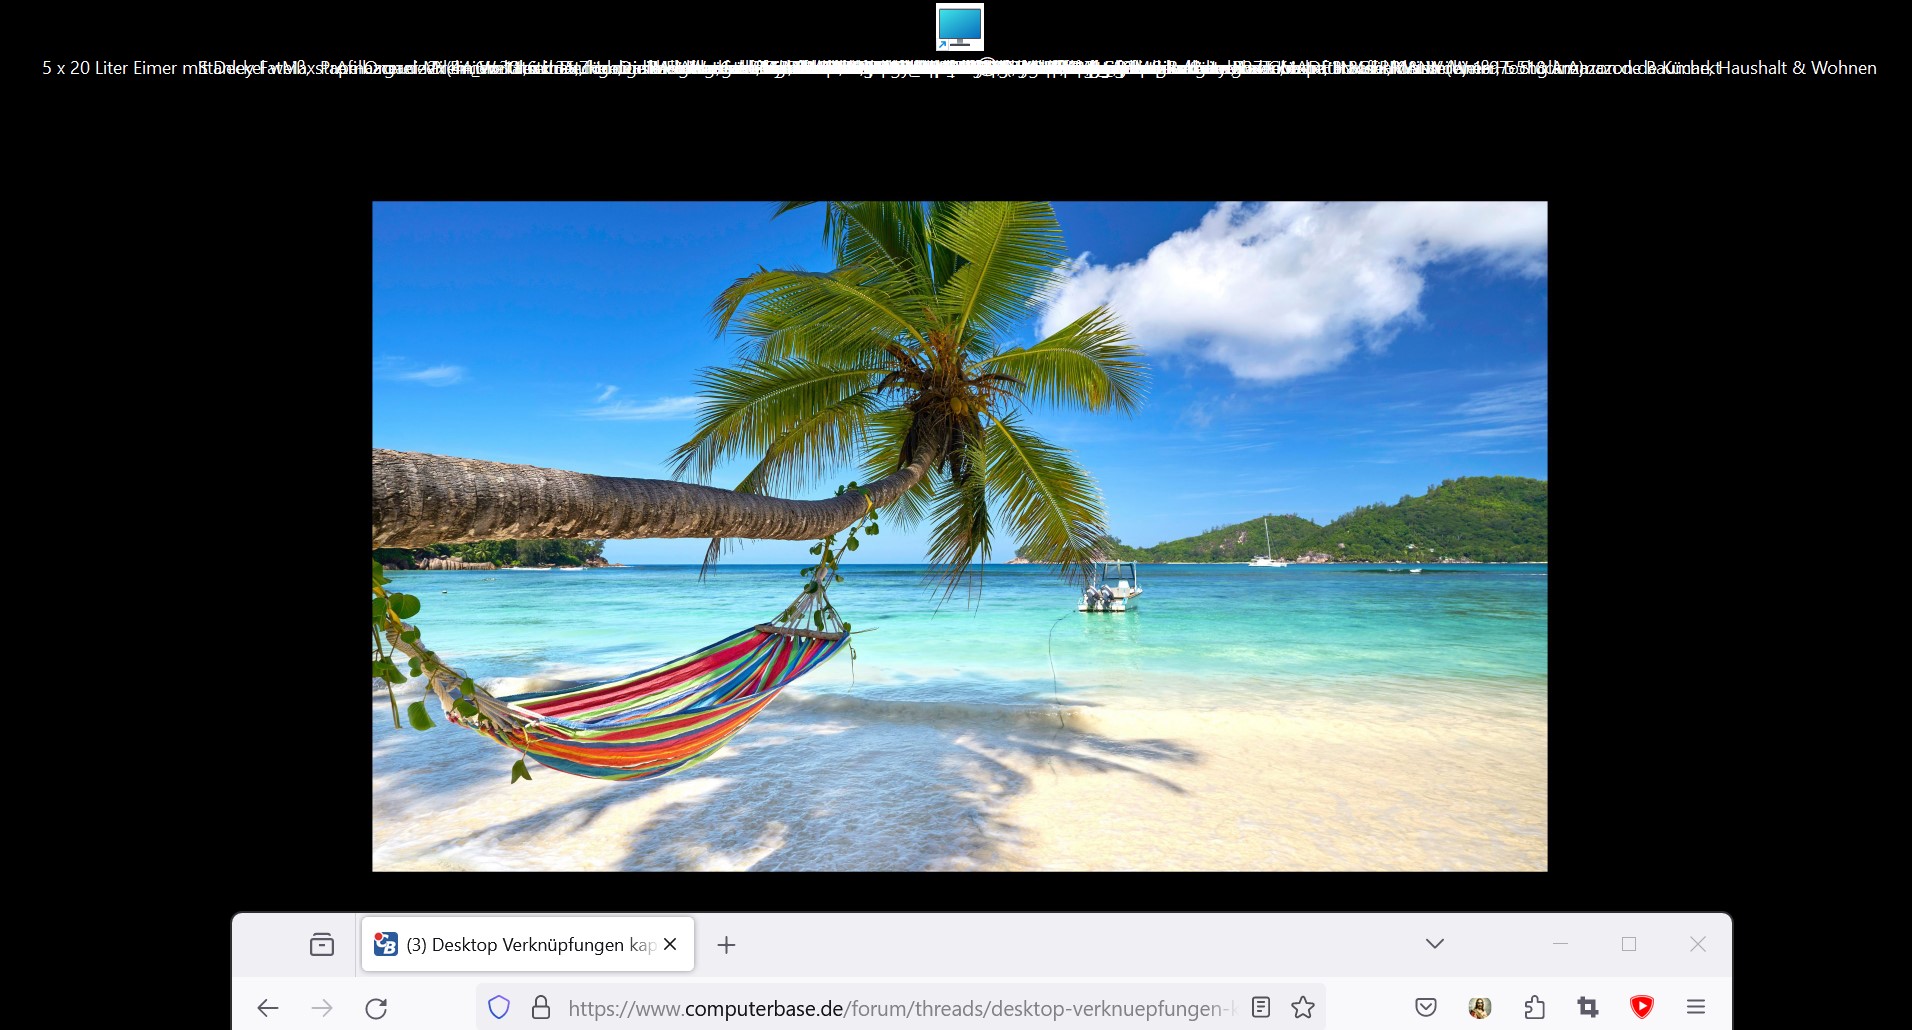
Task: Close the Desktop Verknüpfungen tab
Action: click(x=670, y=944)
